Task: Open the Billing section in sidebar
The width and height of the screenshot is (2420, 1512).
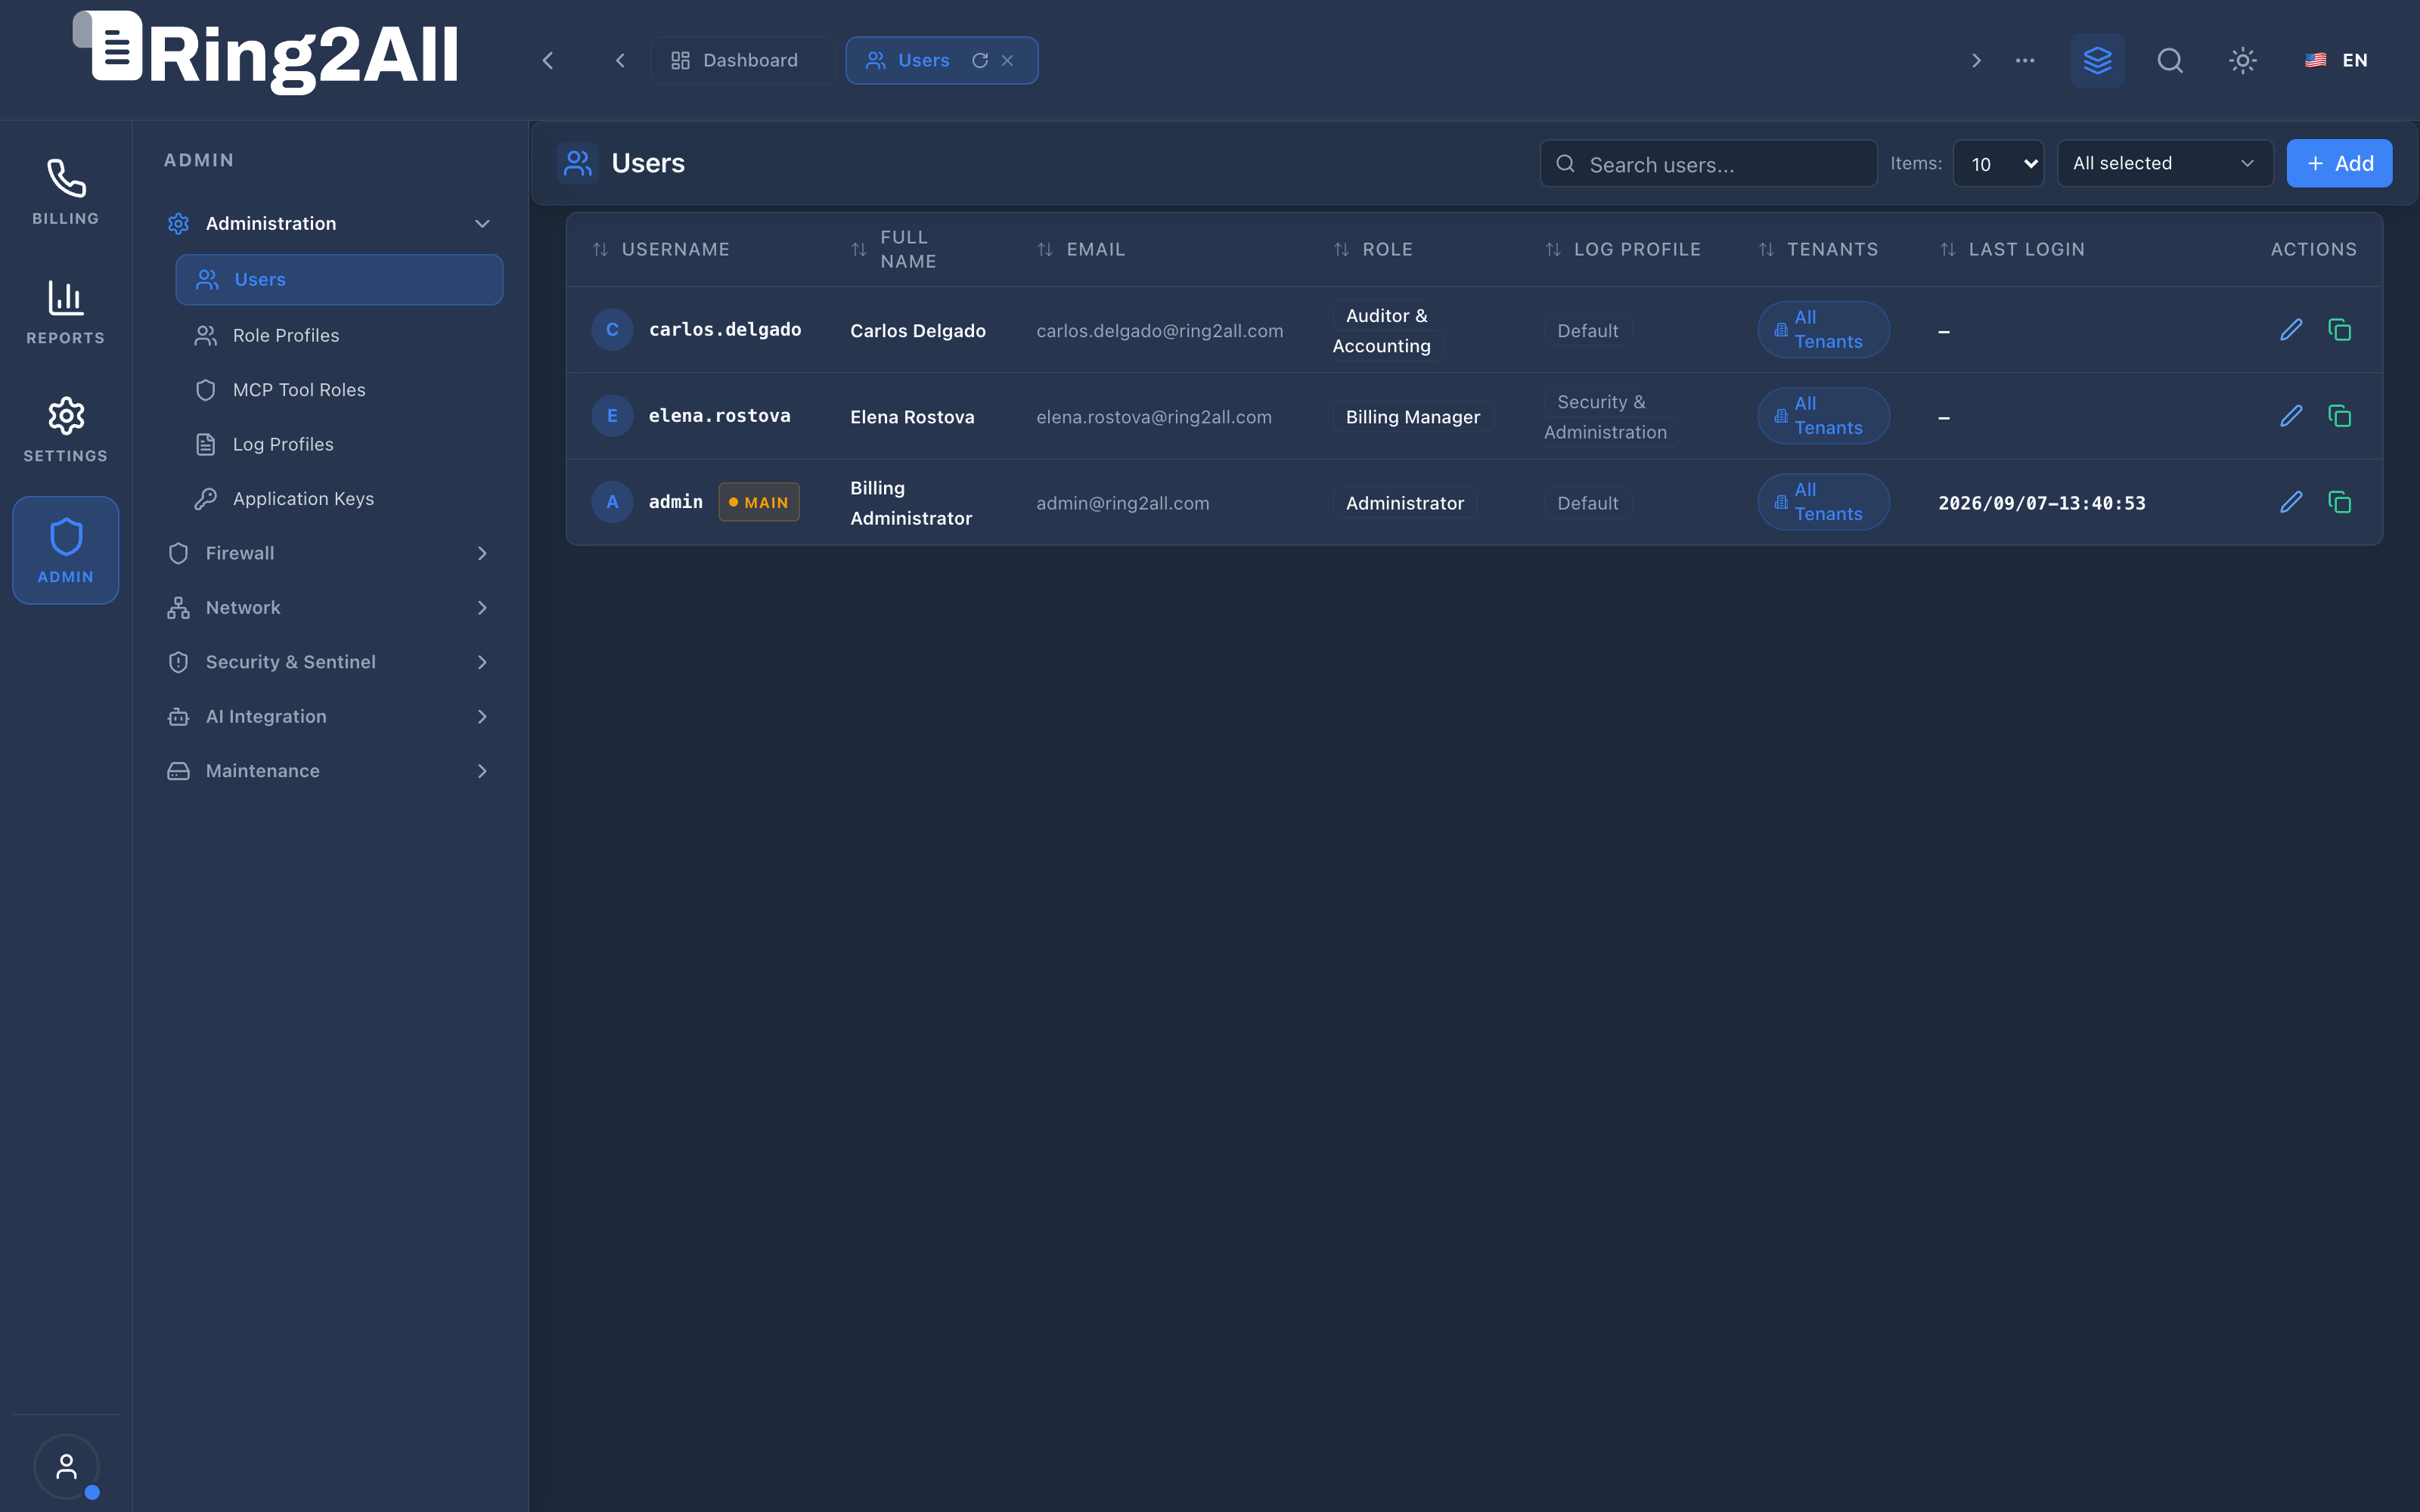Action: (65, 192)
